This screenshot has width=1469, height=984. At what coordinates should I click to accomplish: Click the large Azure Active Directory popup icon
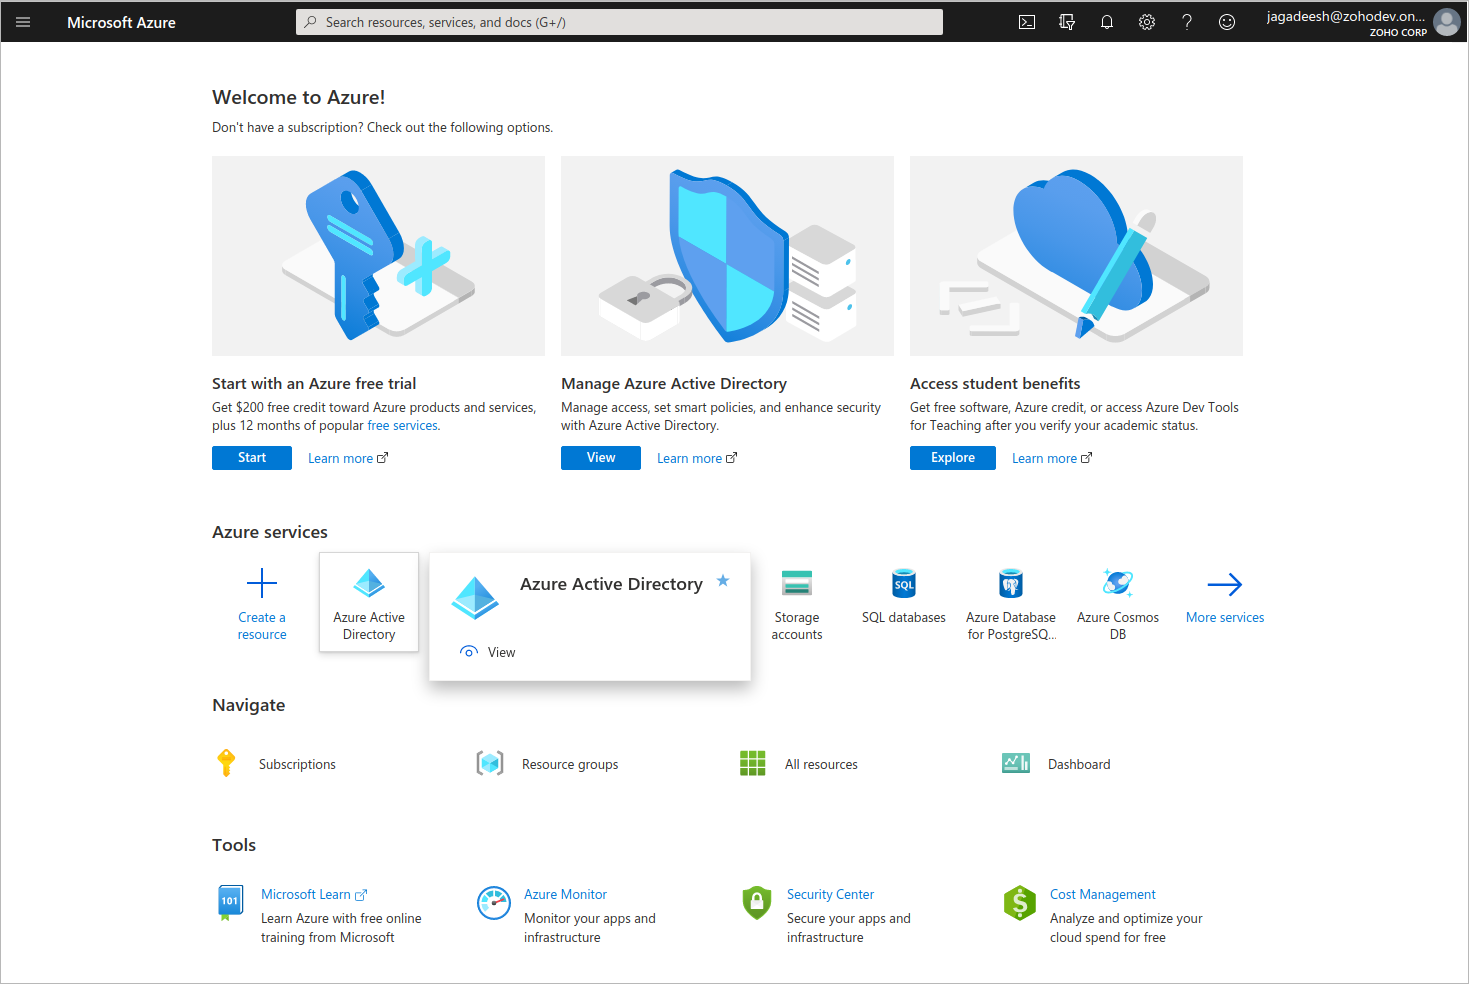tap(475, 598)
